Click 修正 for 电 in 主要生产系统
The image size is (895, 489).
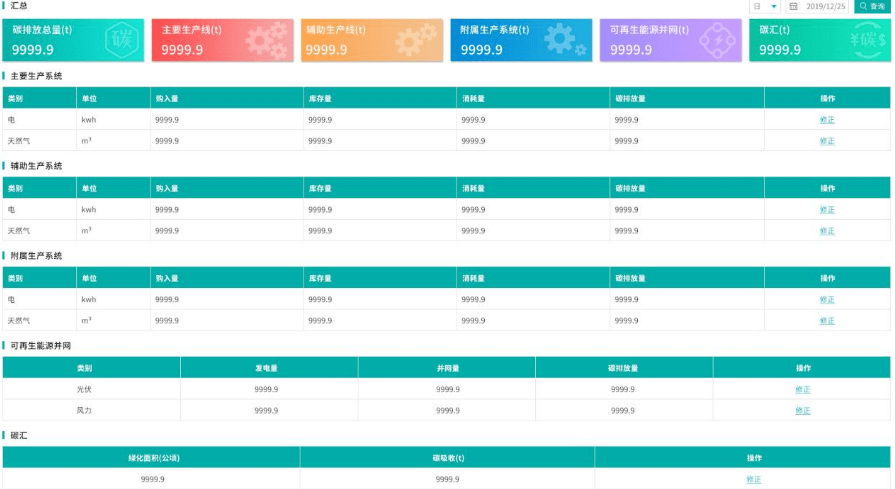coord(827,120)
